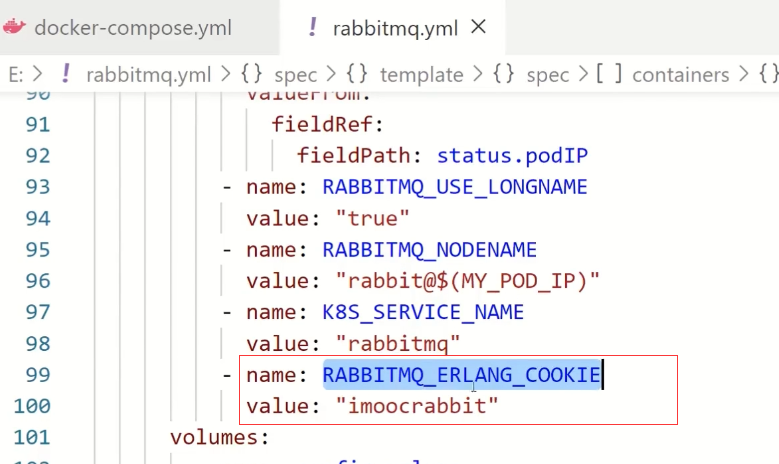Viewport: 779px width, 464px height.
Task: Click the exclamation icon in breadcrumb bar
Action: pos(66,75)
